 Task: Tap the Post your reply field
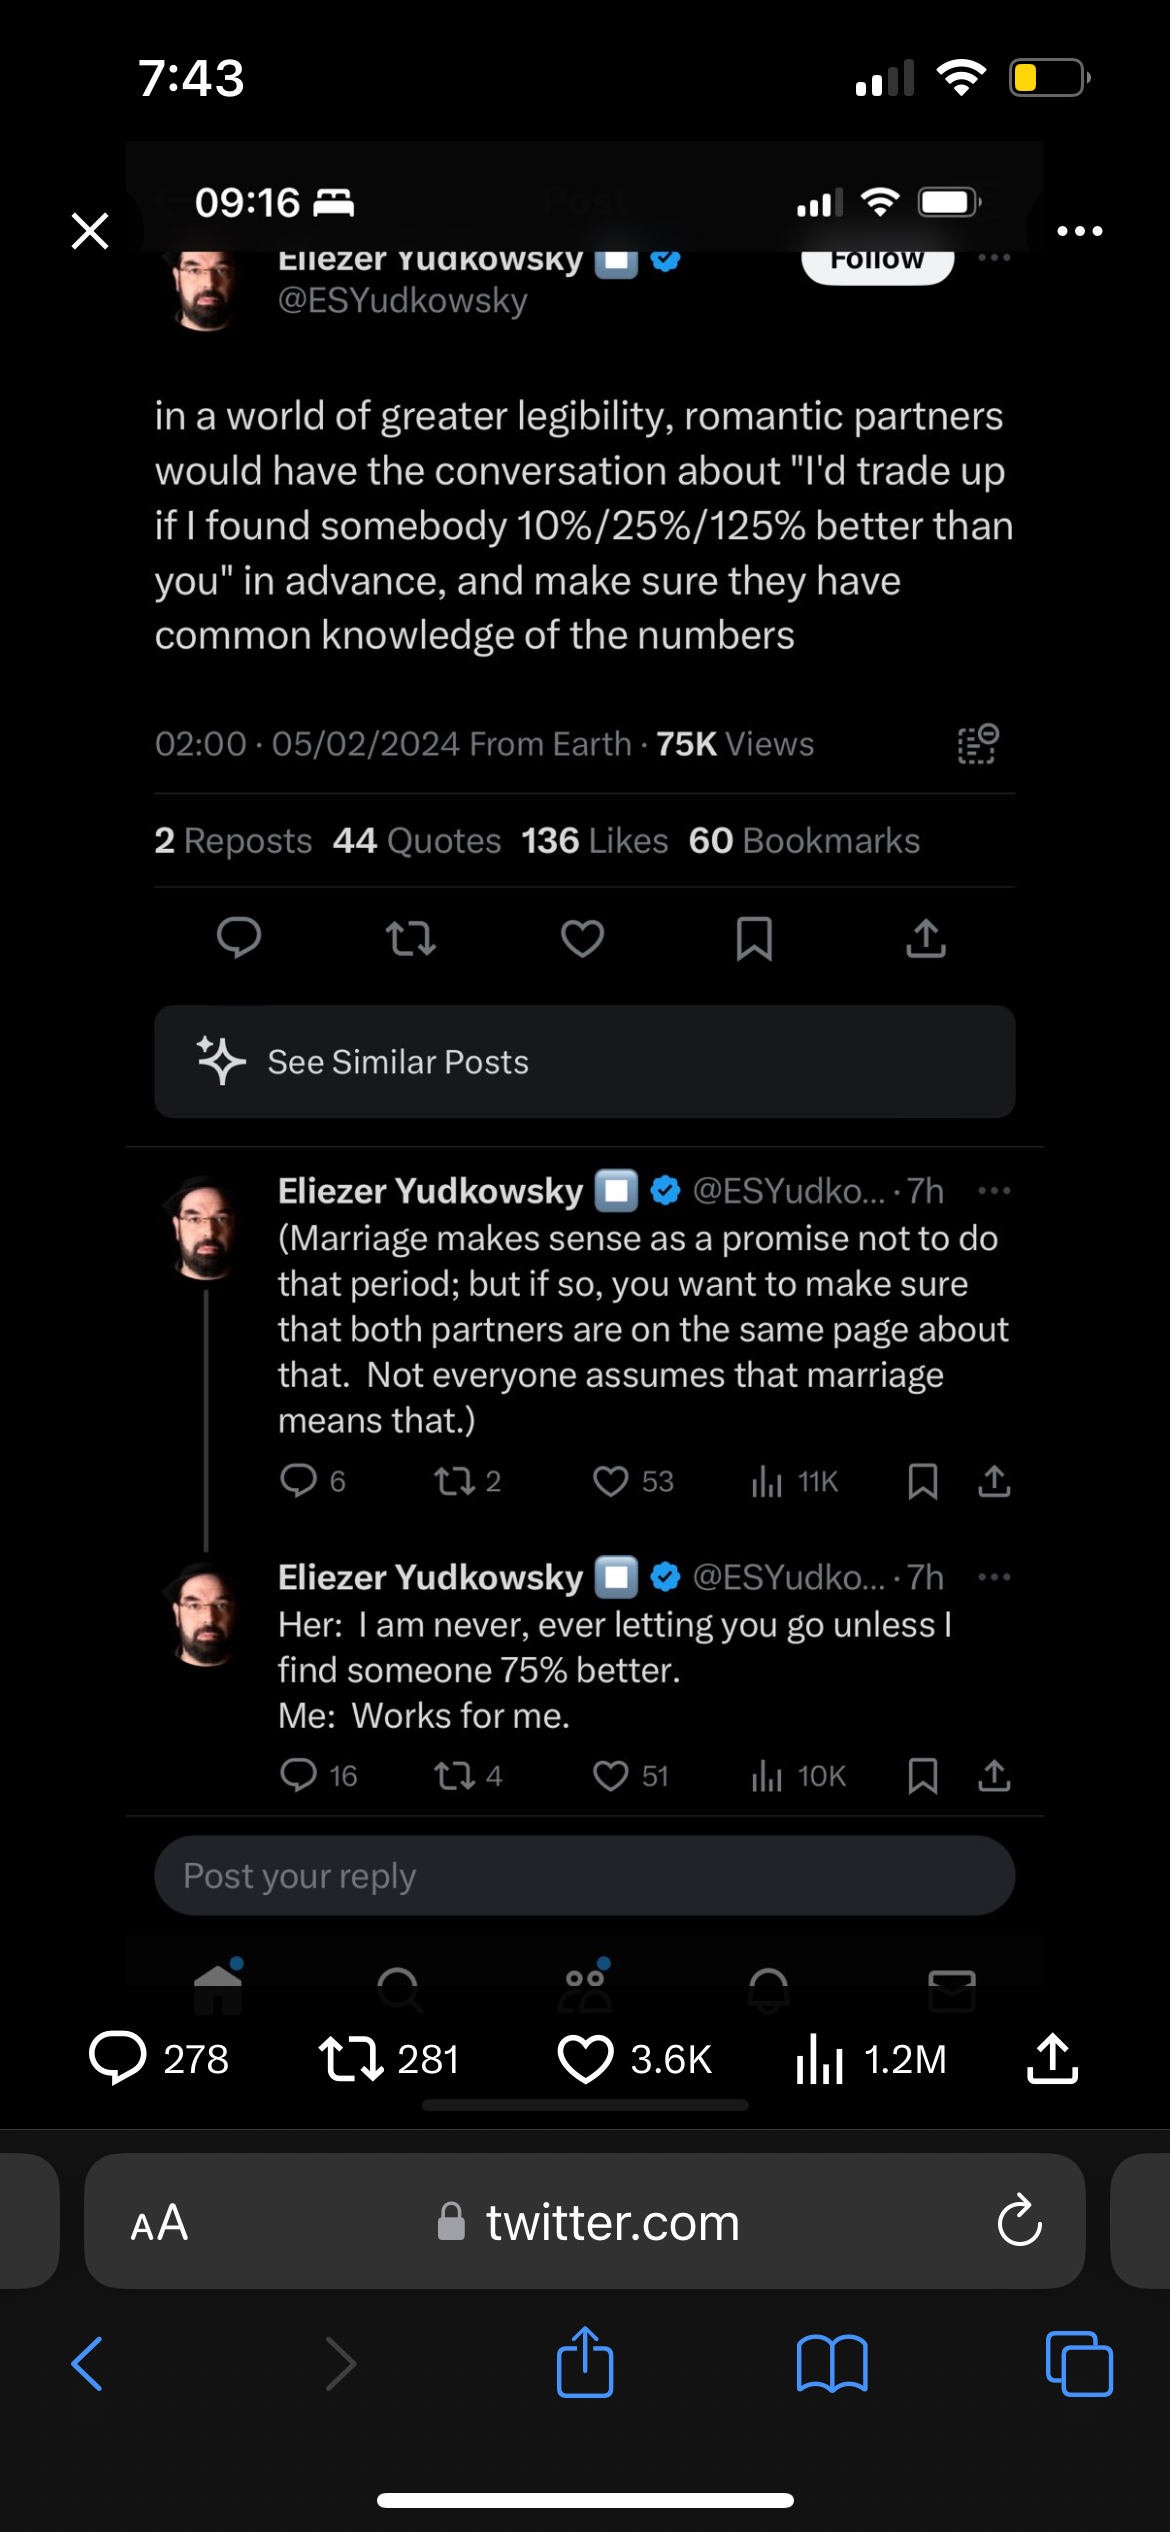pyautogui.click(x=585, y=1875)
